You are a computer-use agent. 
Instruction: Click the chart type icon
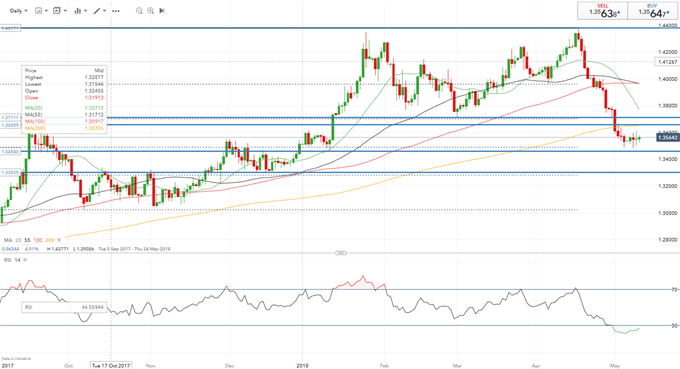pyautogui.click(x=38, y=11)
